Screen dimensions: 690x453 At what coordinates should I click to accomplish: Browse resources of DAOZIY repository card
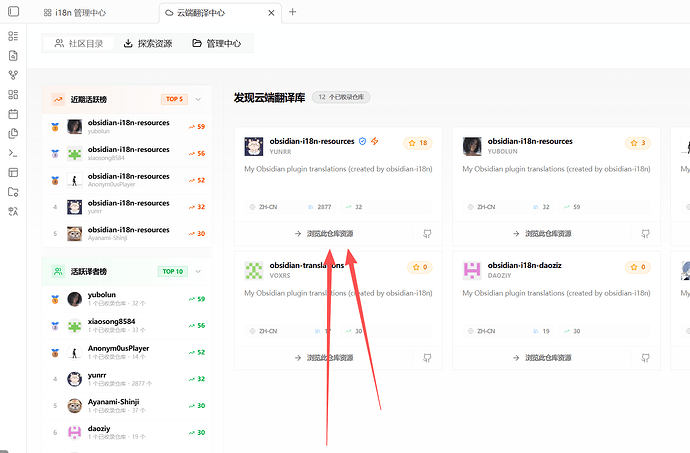542,358
